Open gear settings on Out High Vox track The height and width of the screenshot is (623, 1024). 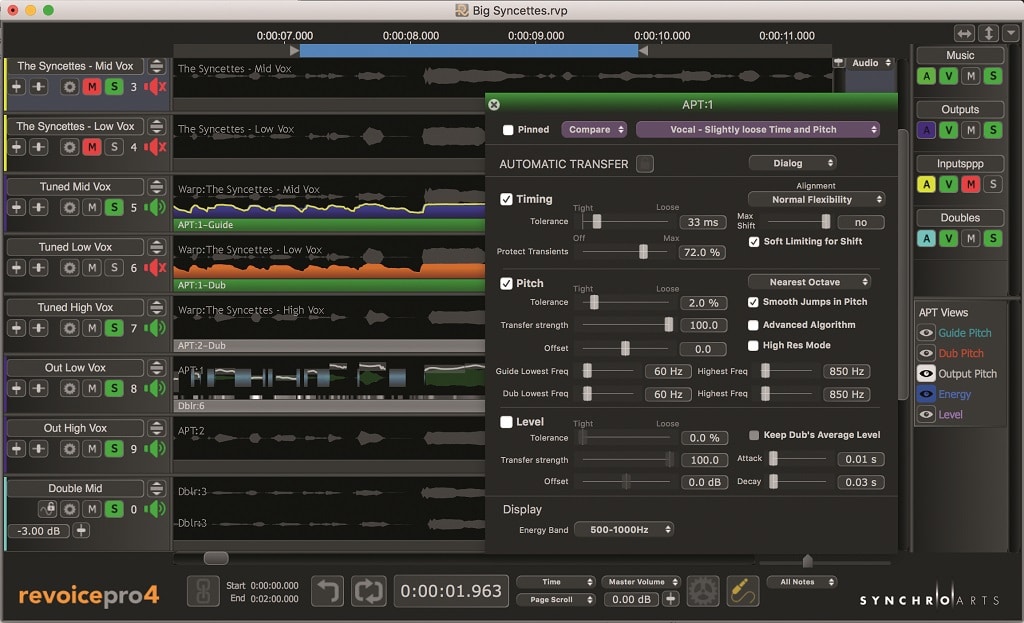(70, 449)
